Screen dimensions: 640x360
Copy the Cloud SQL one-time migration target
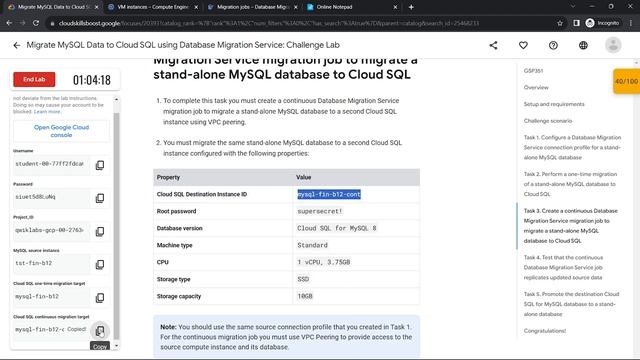coord(100,298)
